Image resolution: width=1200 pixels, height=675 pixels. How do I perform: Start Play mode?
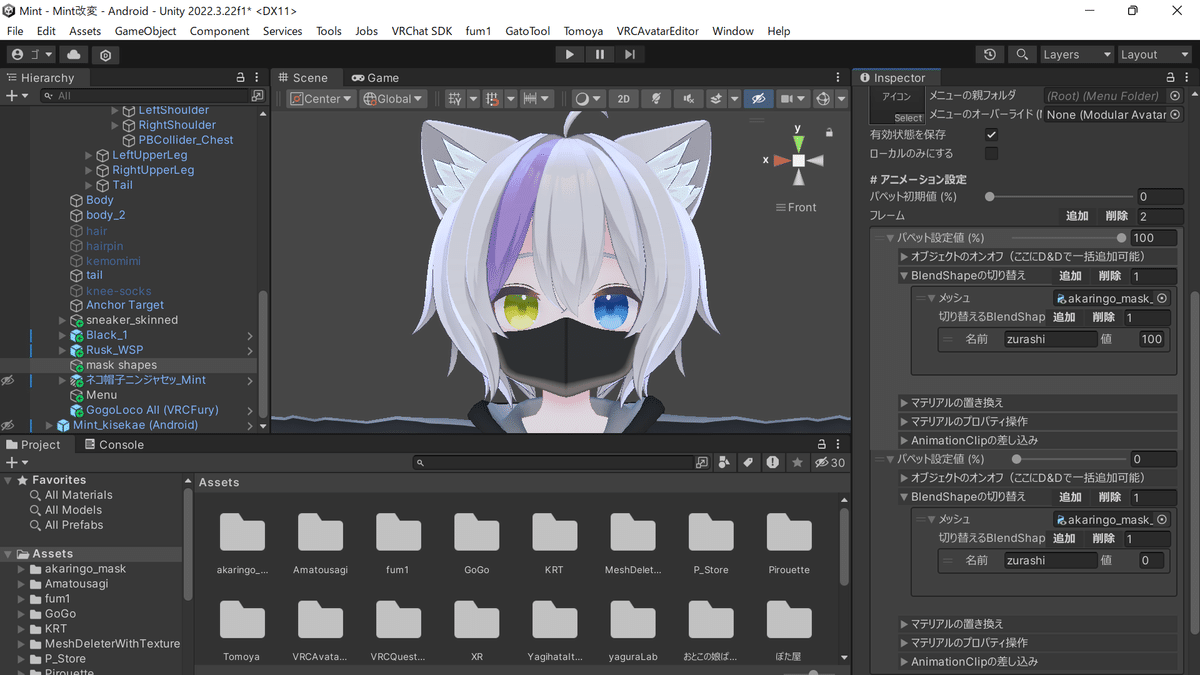coord(569,55)
